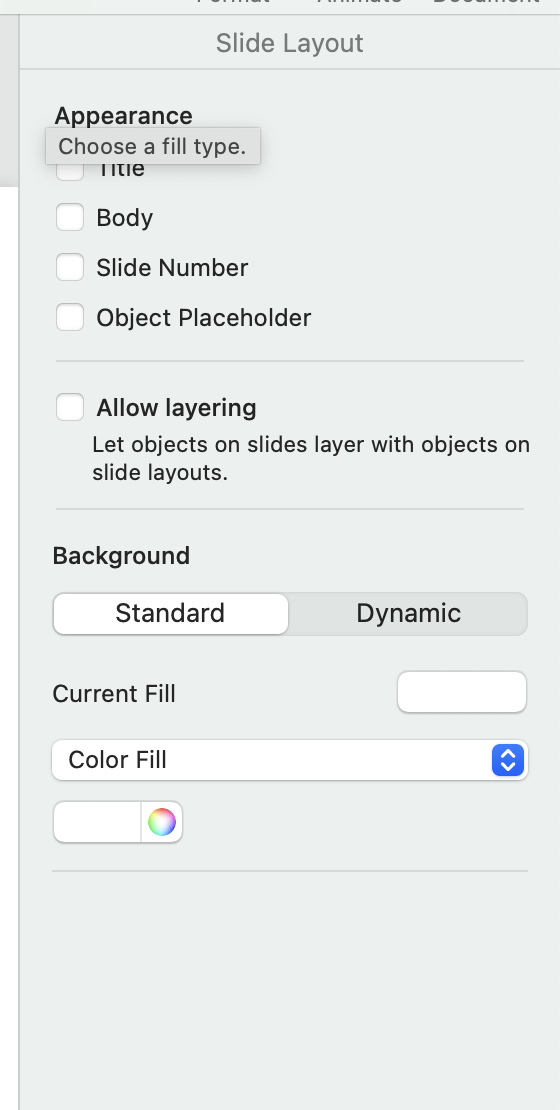This screenshot has height=1110, width=560.
Task: Click the Background section heading
Action: coord(121,556)
